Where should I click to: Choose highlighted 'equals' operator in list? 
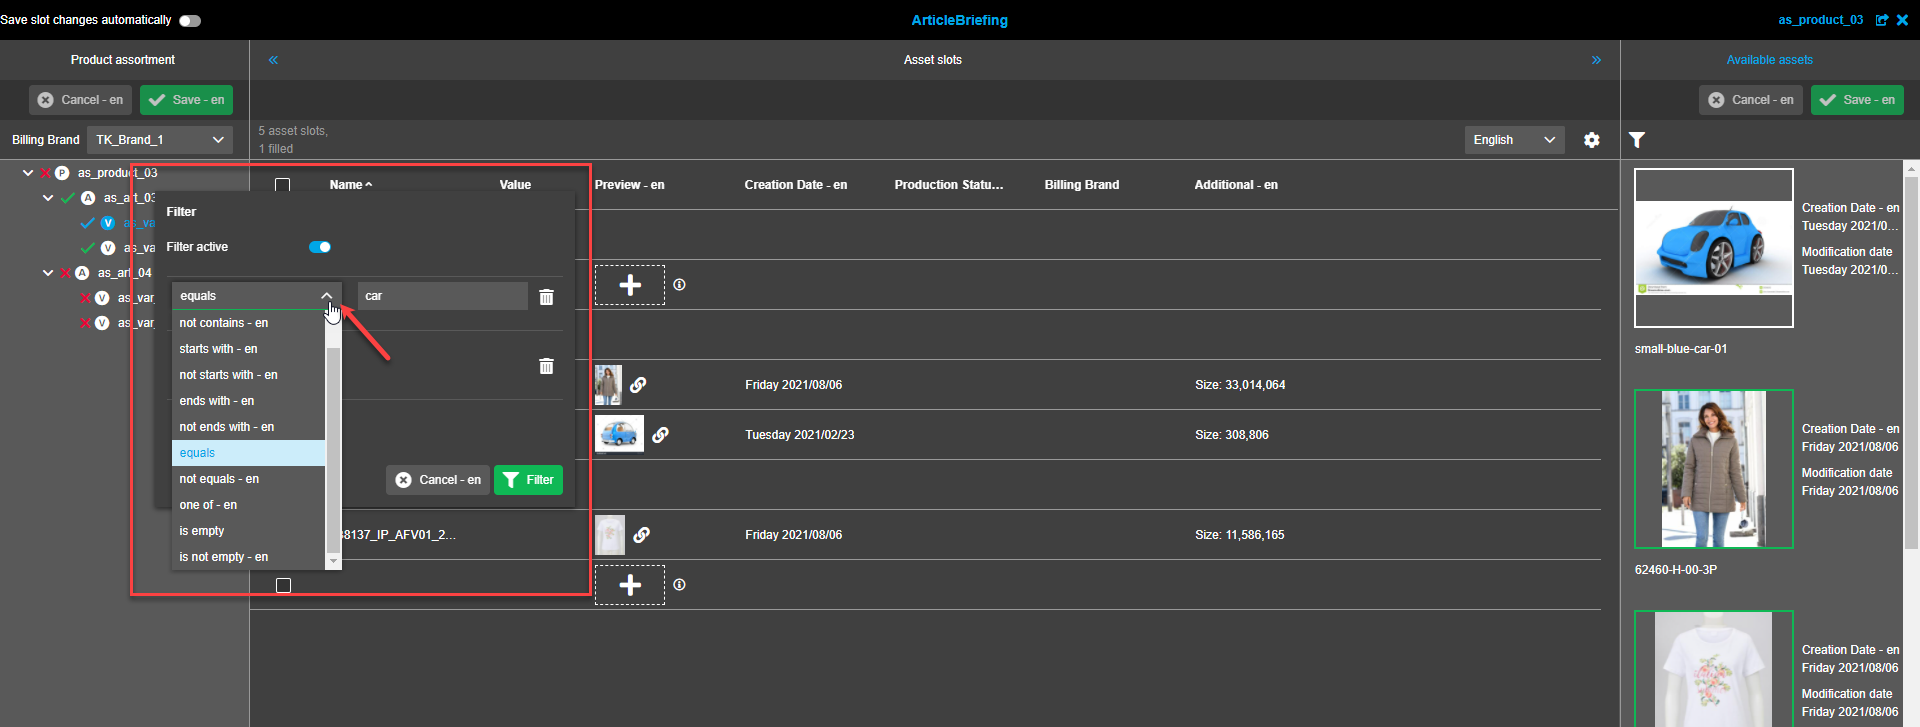point(249,453)
